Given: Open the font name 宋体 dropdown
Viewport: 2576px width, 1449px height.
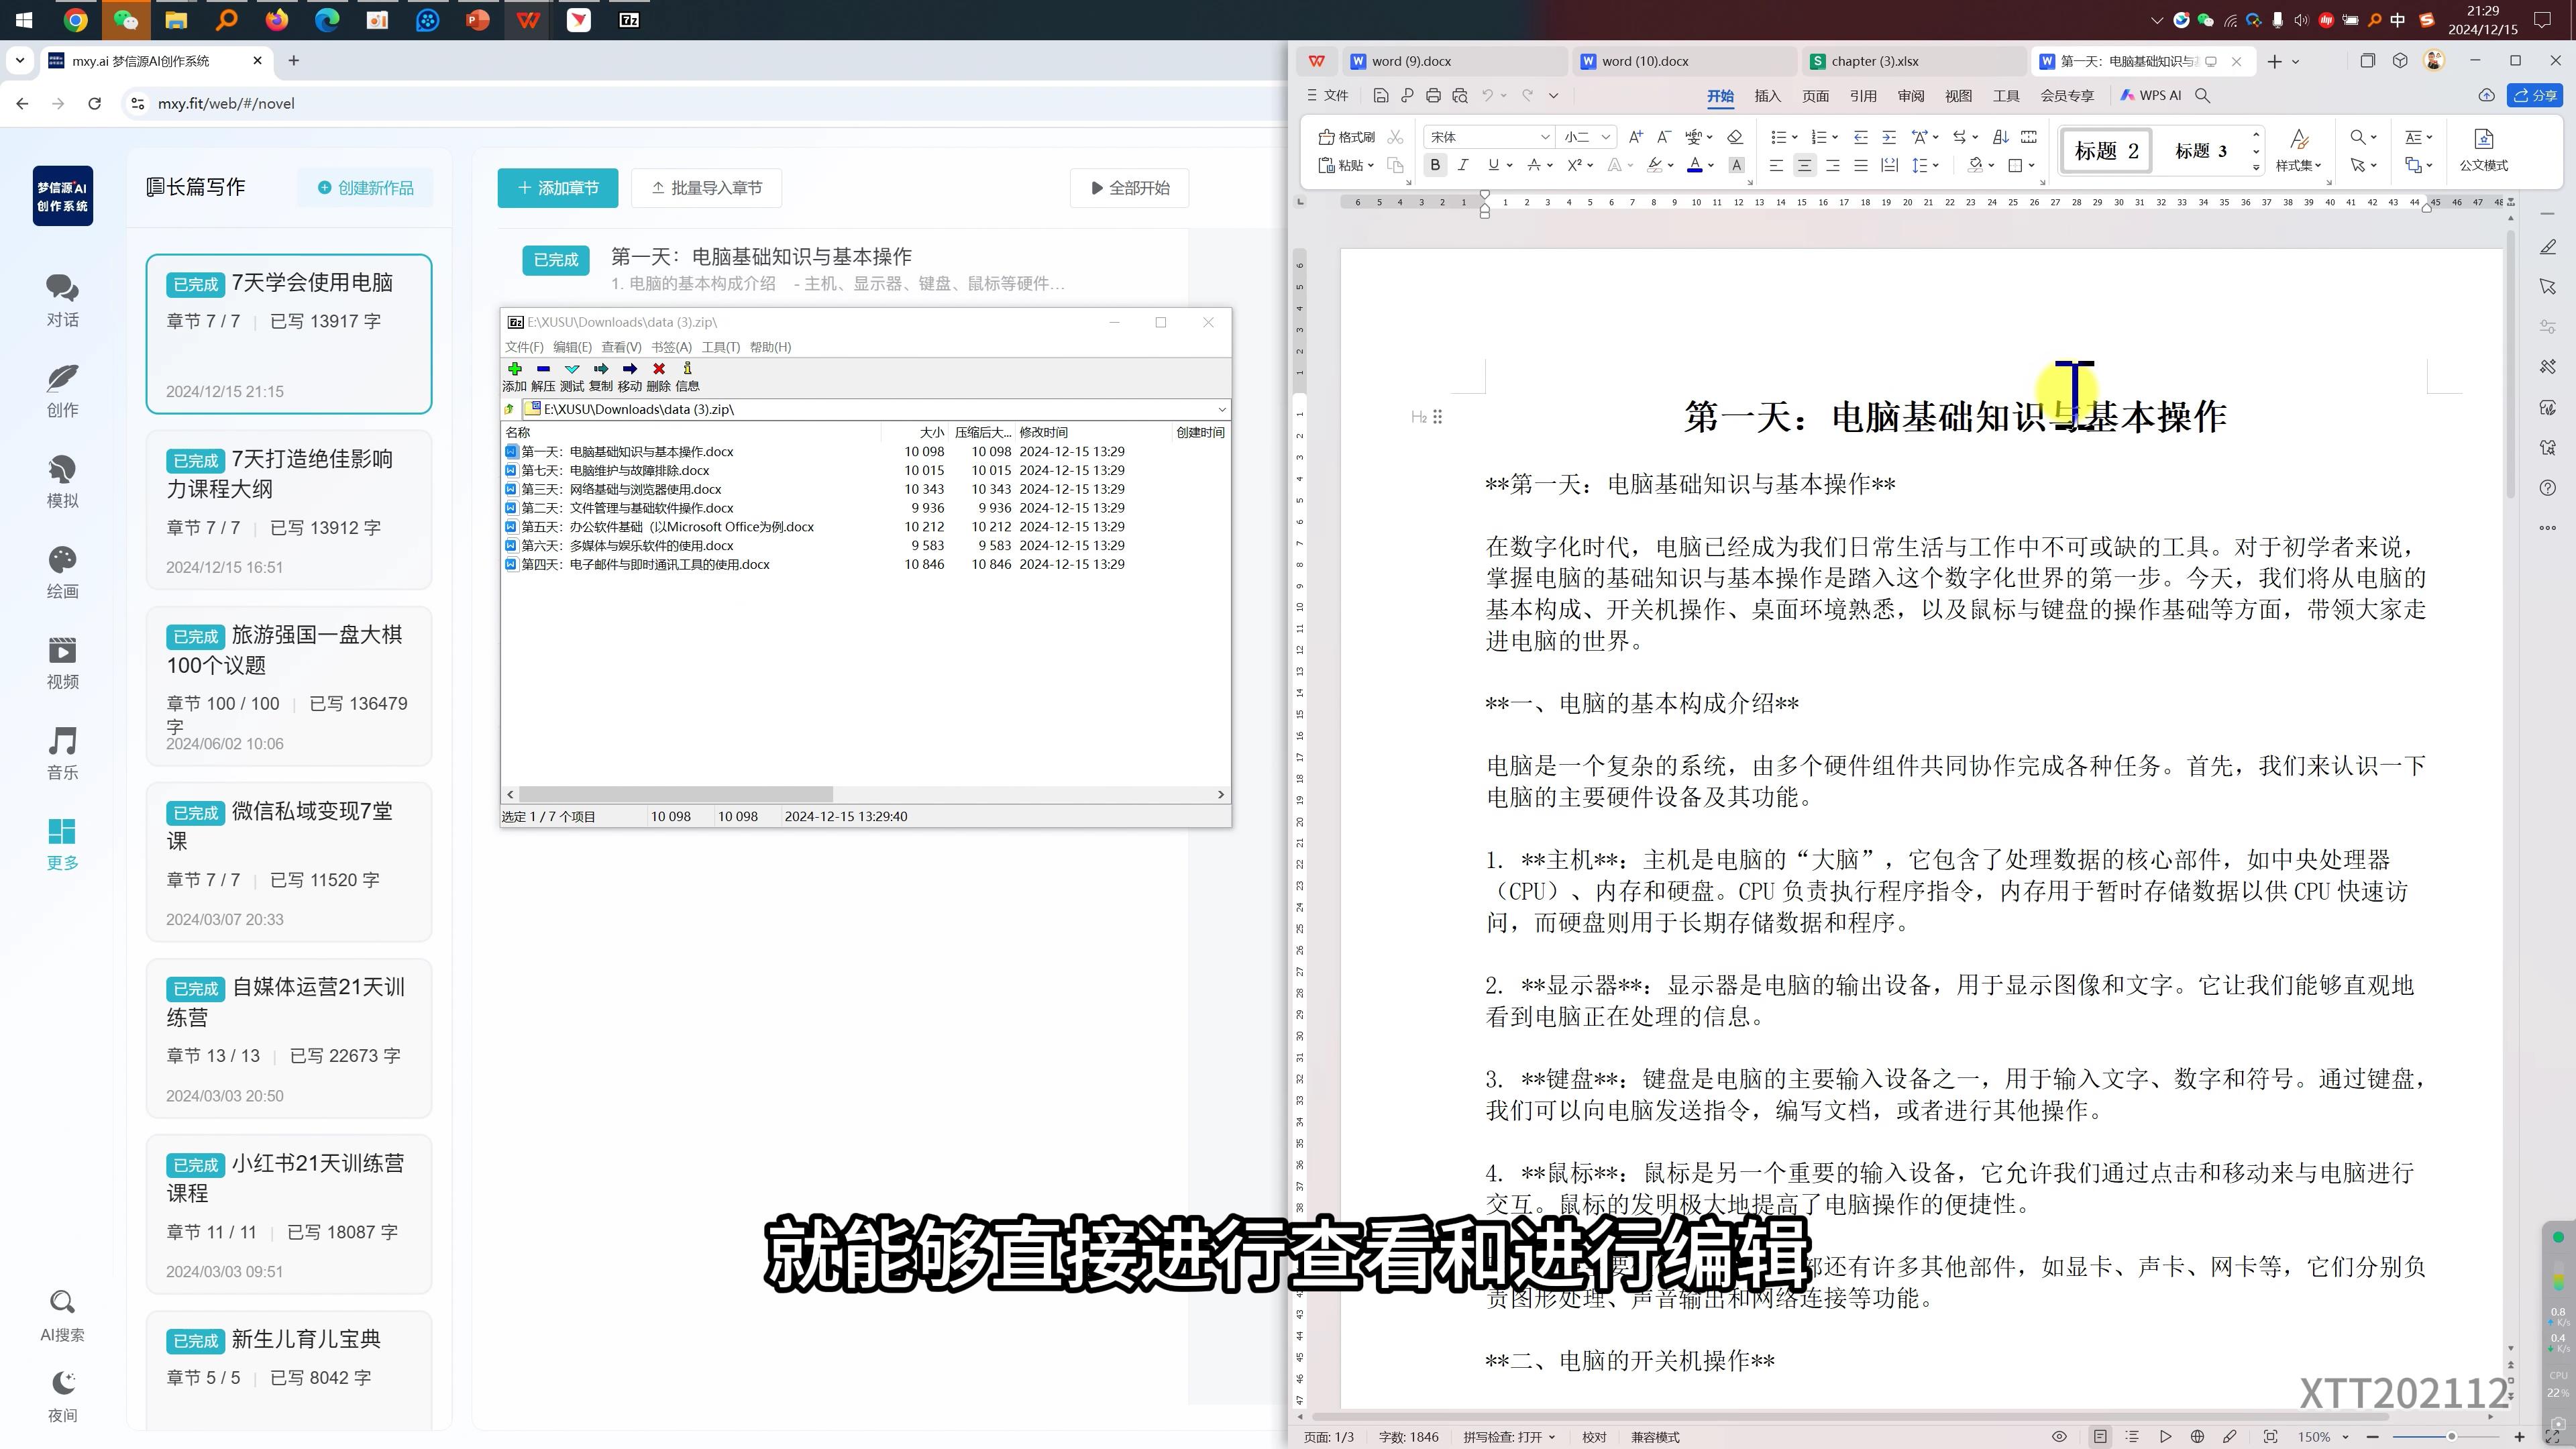Looking at the screenshot, I should click(1545, 137).
